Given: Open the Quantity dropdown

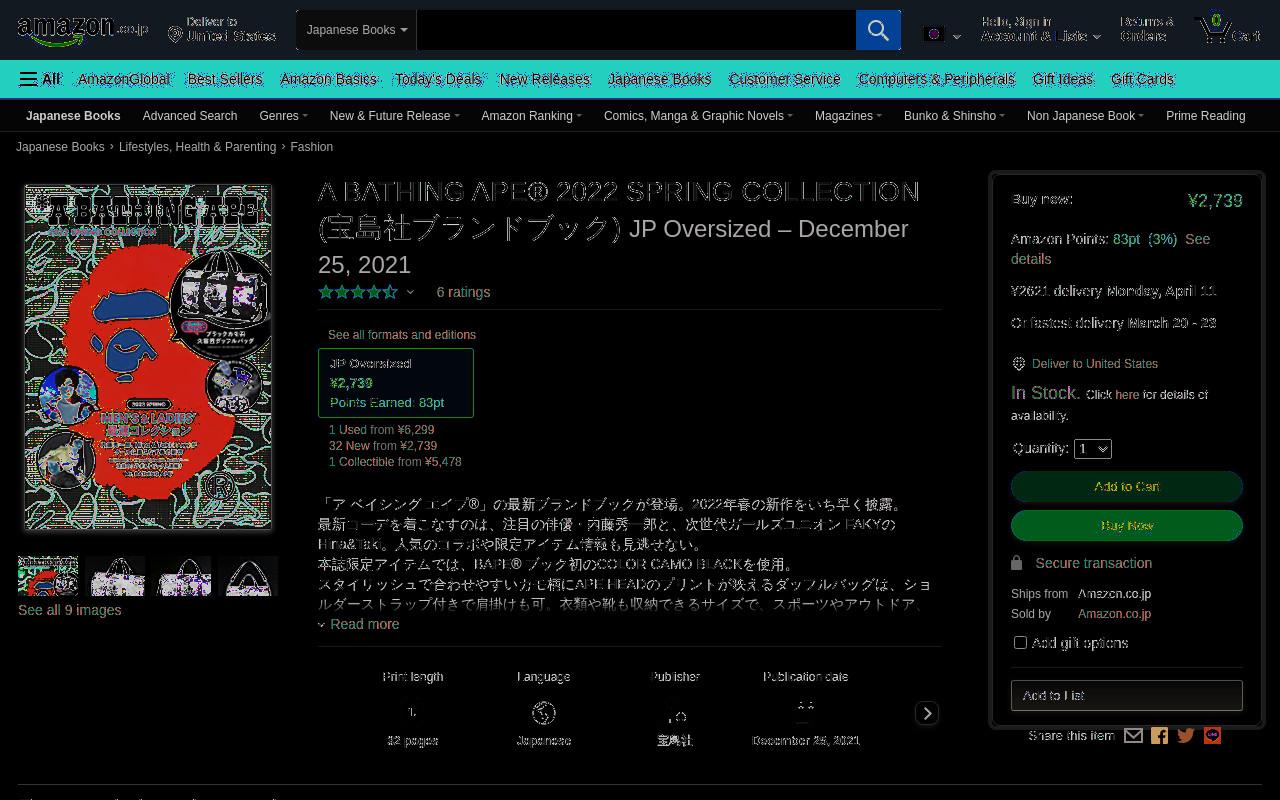Looking at the screenshot, I should click(x=1093, y=448).
